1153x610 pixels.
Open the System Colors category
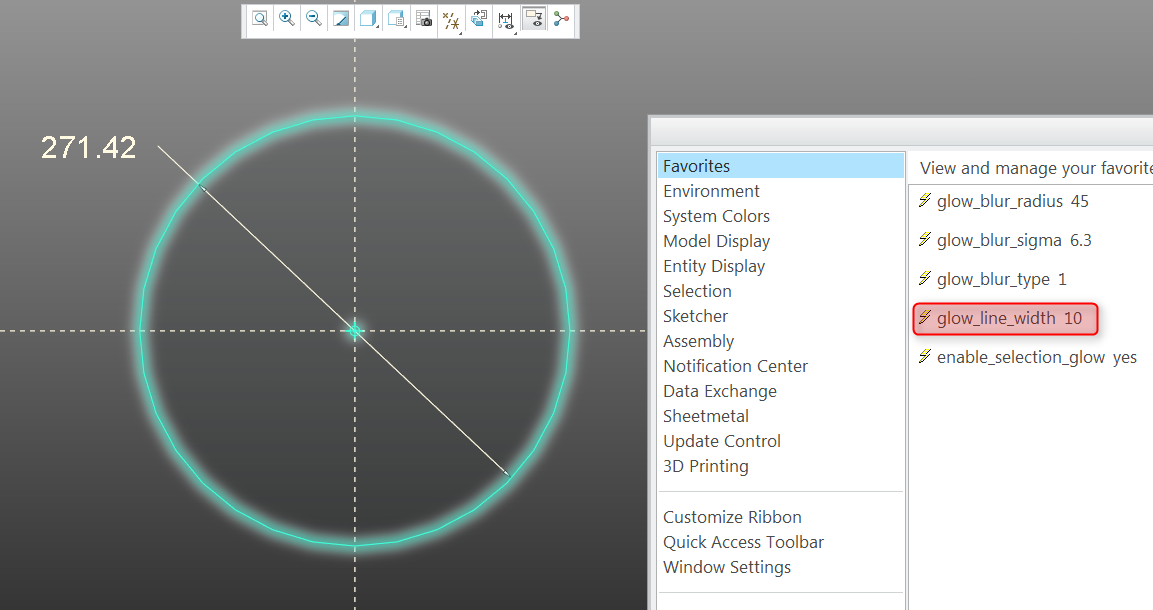(x=716, y=216)
